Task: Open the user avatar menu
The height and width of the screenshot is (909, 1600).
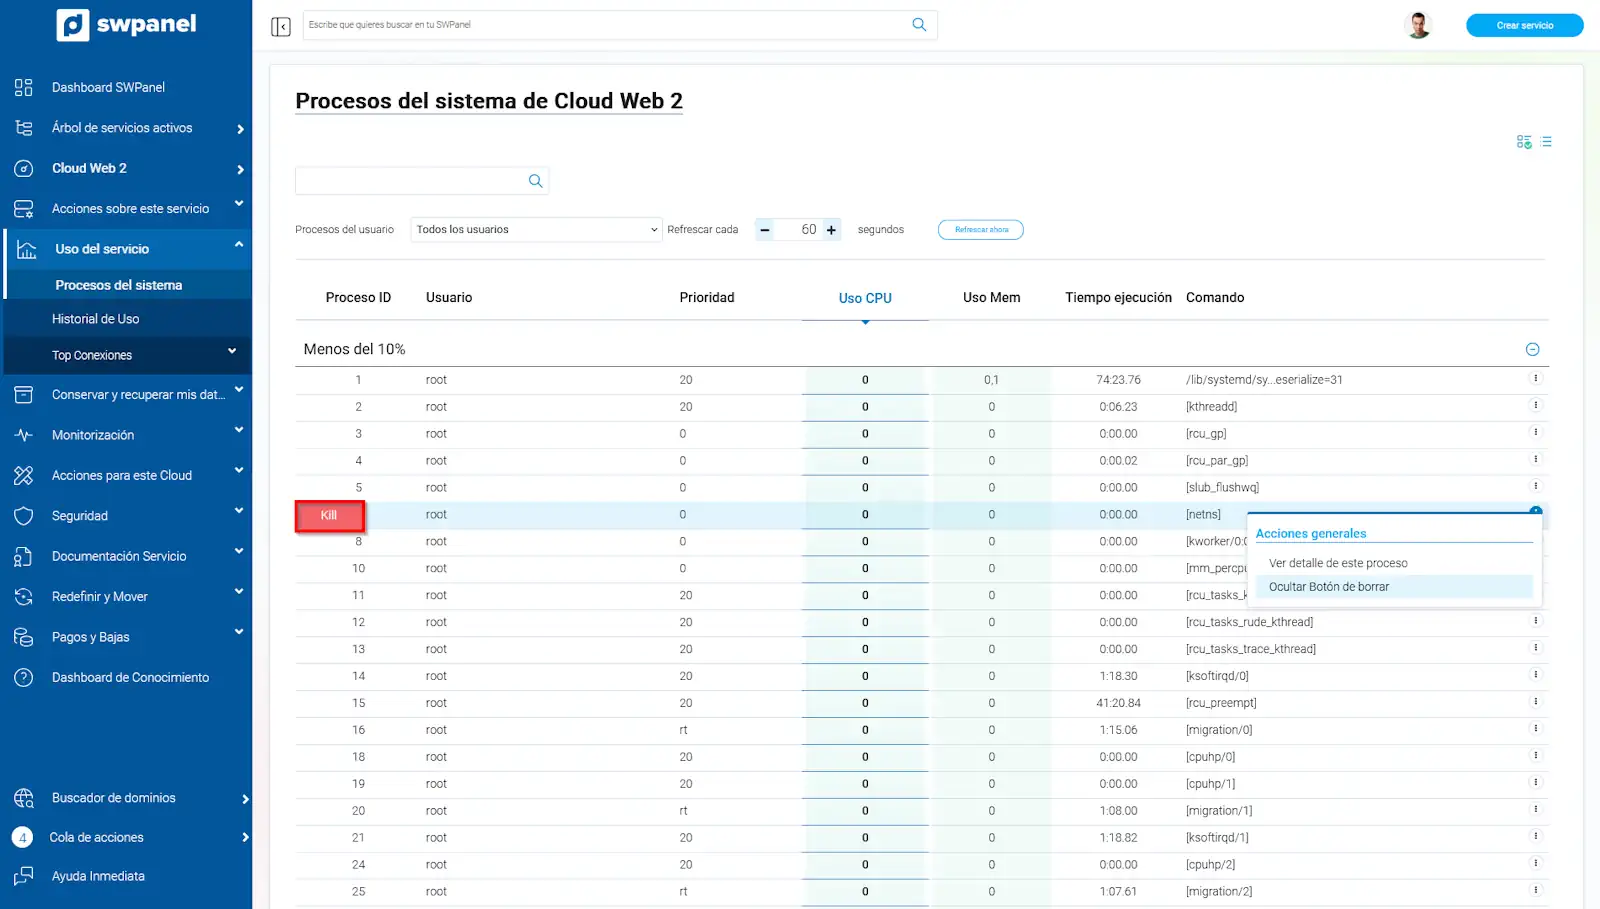Action: coord(1418,25)
